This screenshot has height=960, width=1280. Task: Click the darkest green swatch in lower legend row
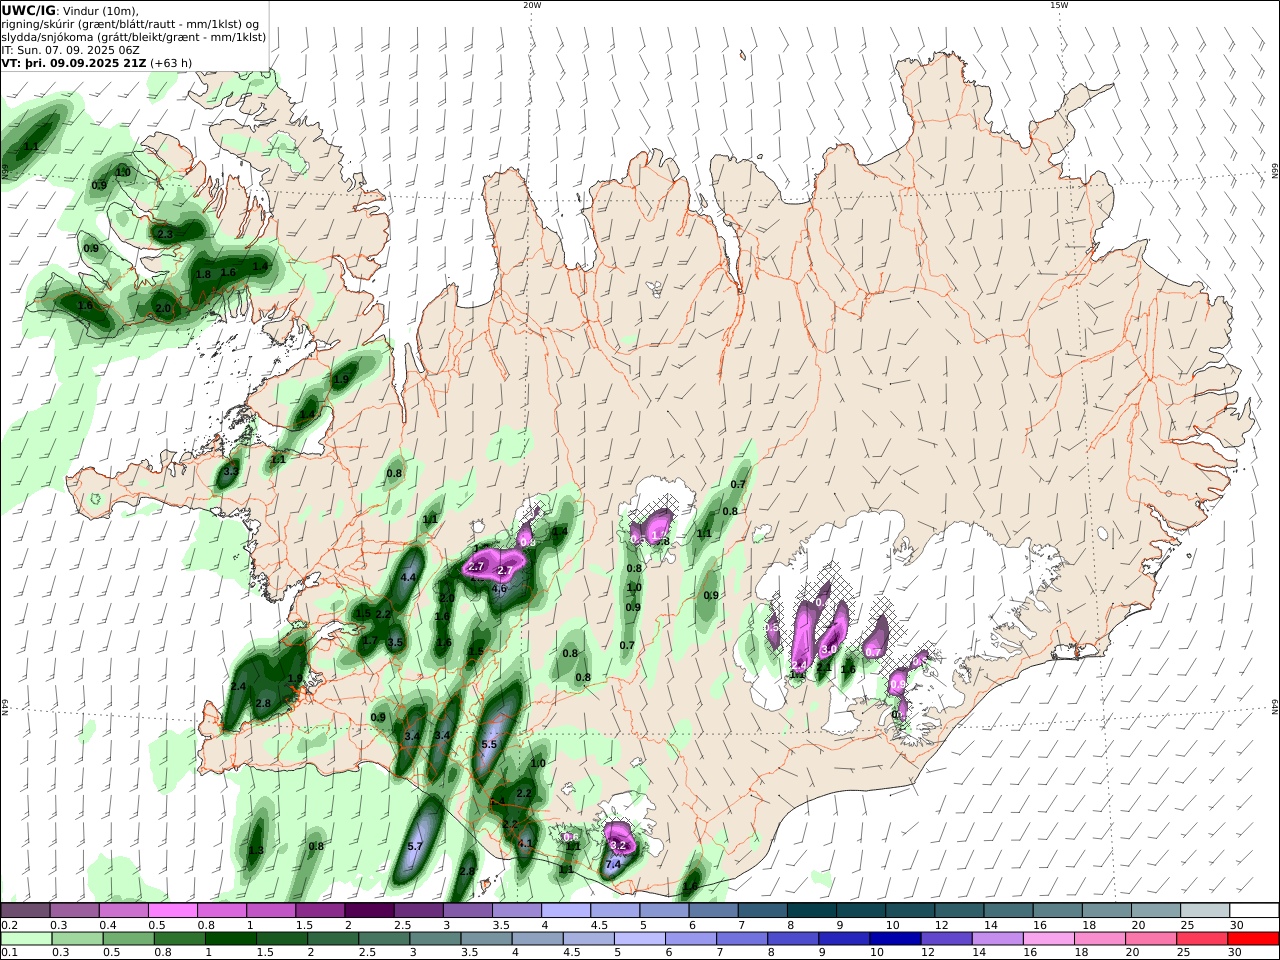230,939
